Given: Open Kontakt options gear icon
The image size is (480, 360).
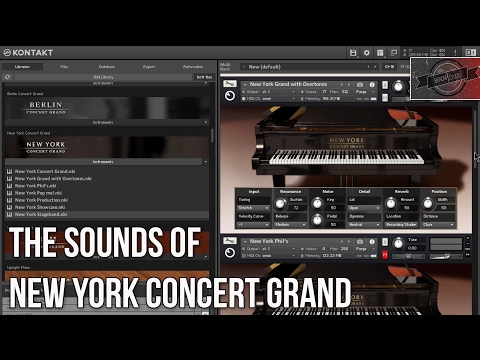Looking at the screenshot, I should 367,53.
